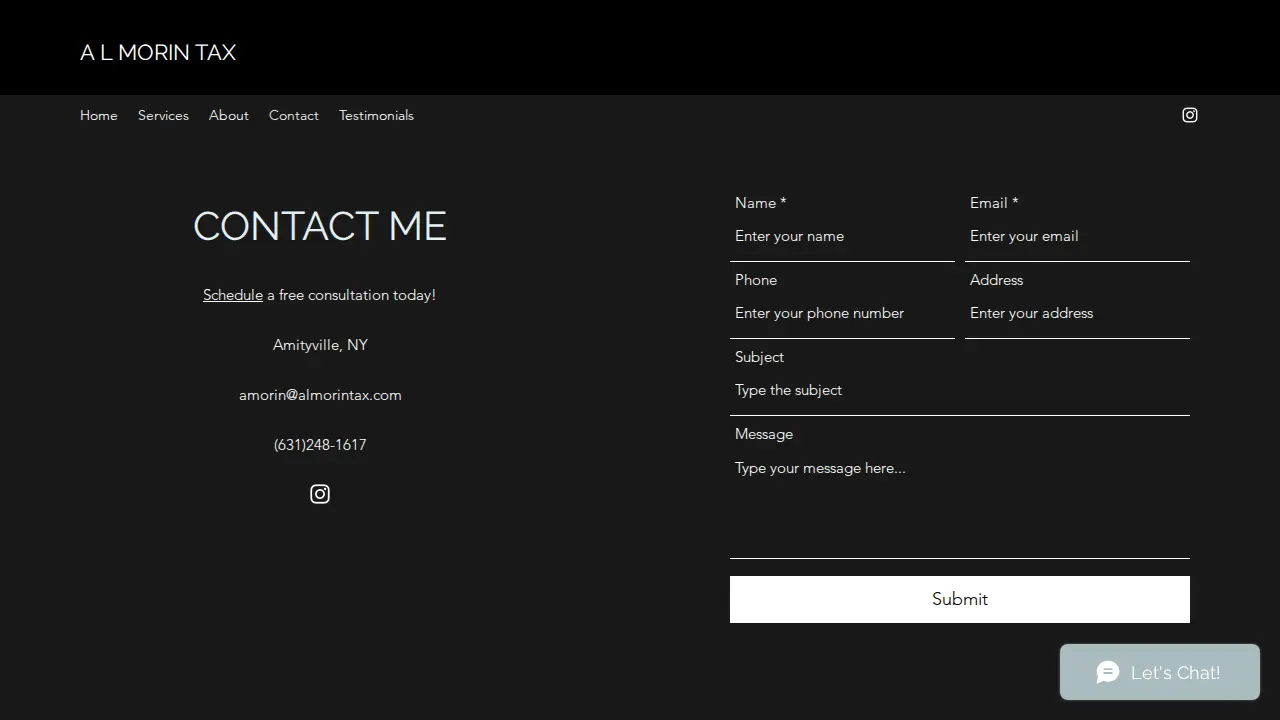The height and width of the screenshot is (720, 1280).
Task: Open the Testimonials menu item
Action: click(376, 116)
